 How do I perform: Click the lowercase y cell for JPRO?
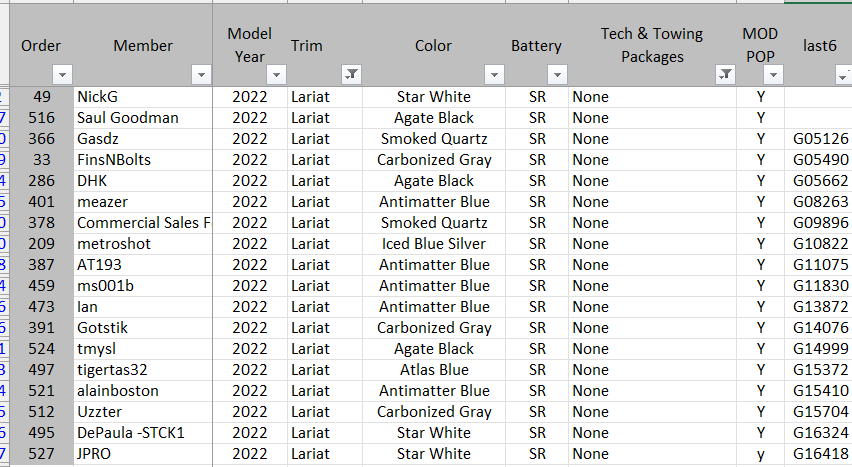[760, 454]
